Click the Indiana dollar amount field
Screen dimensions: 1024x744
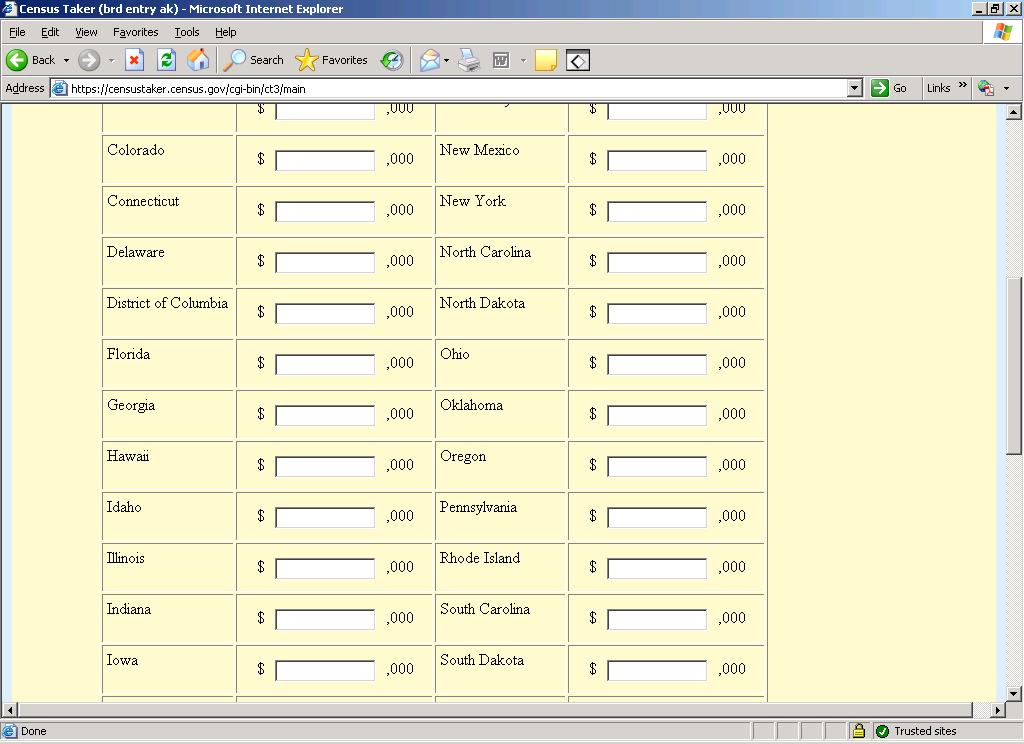click(x=325, y=619)
